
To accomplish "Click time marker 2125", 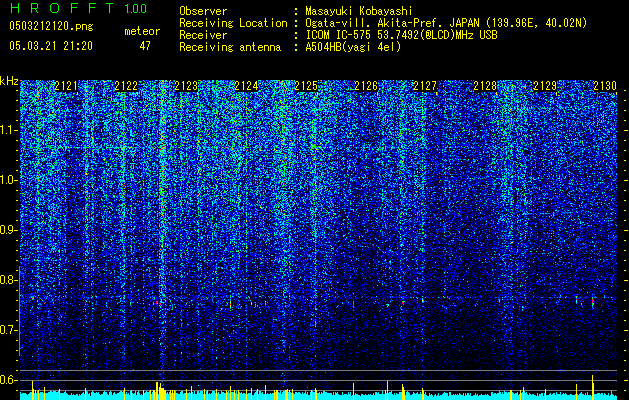I will click(306, 86).
